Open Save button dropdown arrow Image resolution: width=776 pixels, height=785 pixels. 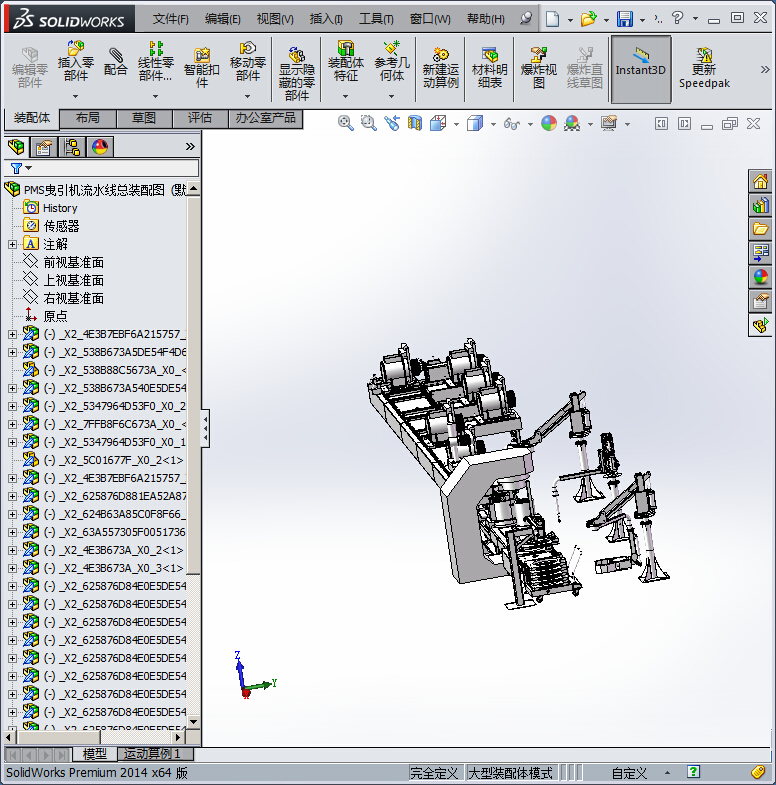click(642, 20)
